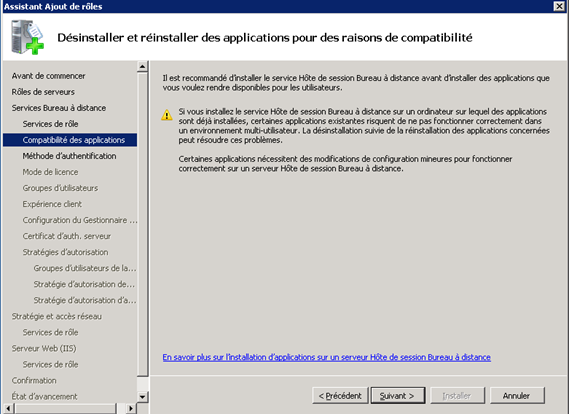This screenshot has width=569, height=414.
Task: Go back with the Précédent button
Action: [x=340, y=395]
